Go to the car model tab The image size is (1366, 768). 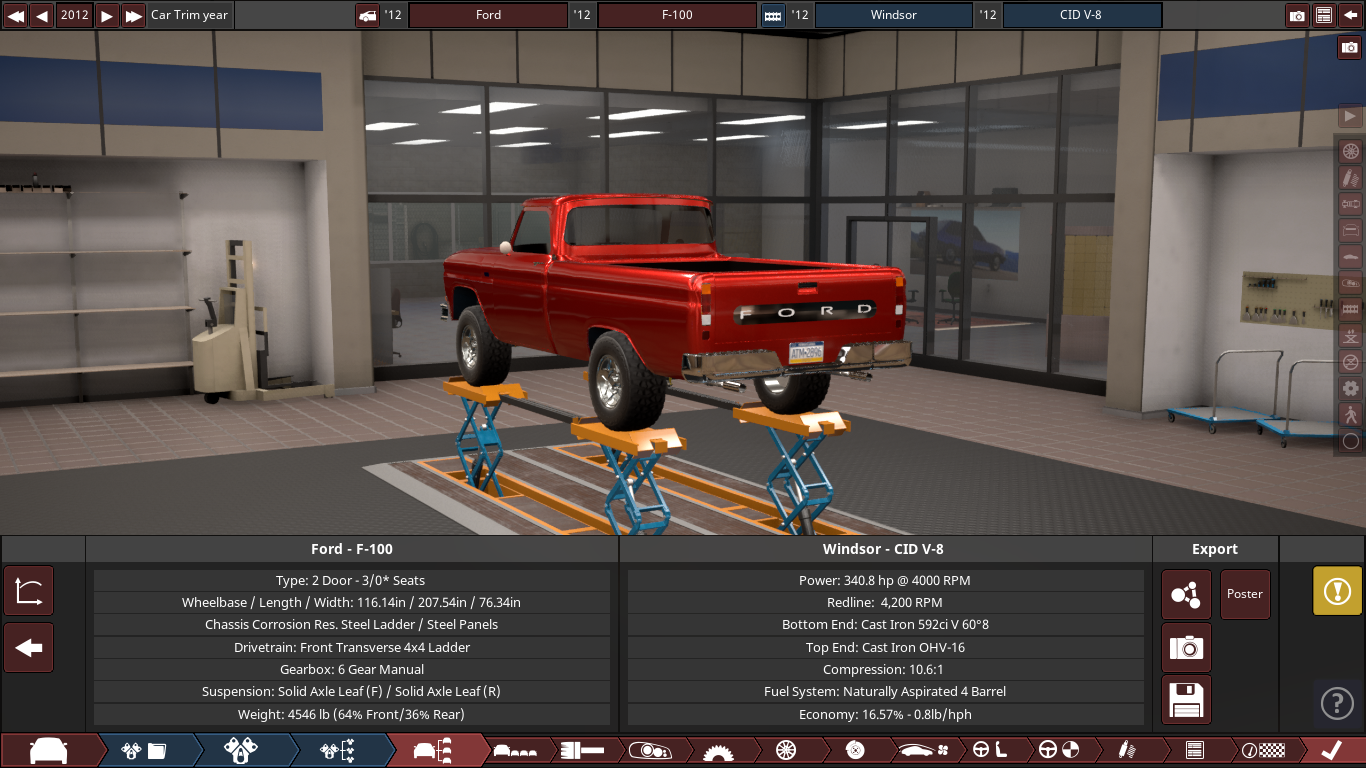click(49, 751)
